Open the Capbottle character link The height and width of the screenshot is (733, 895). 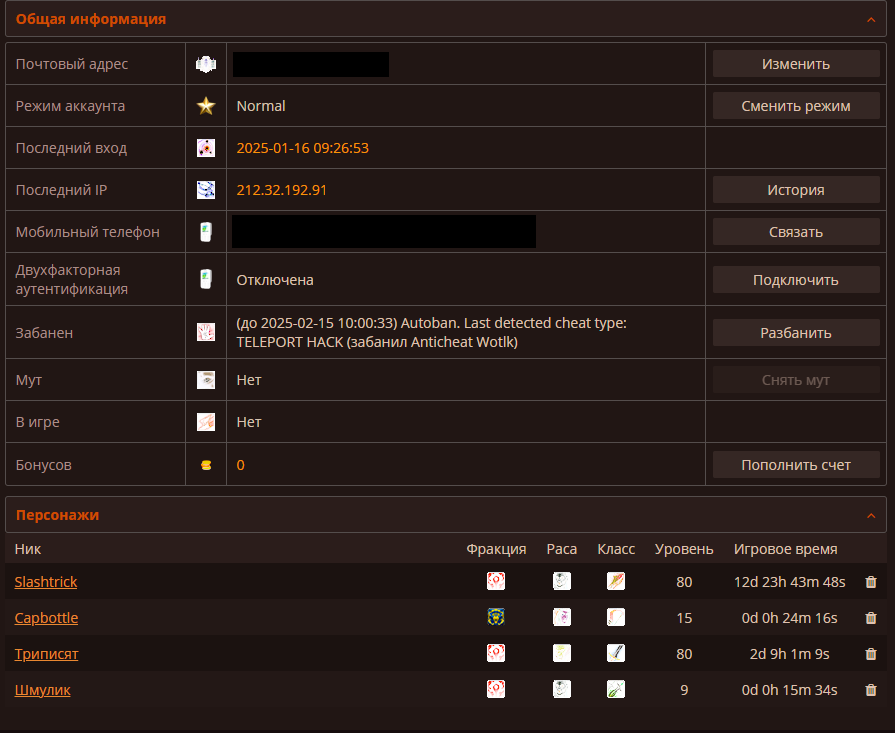coord(46,618)
